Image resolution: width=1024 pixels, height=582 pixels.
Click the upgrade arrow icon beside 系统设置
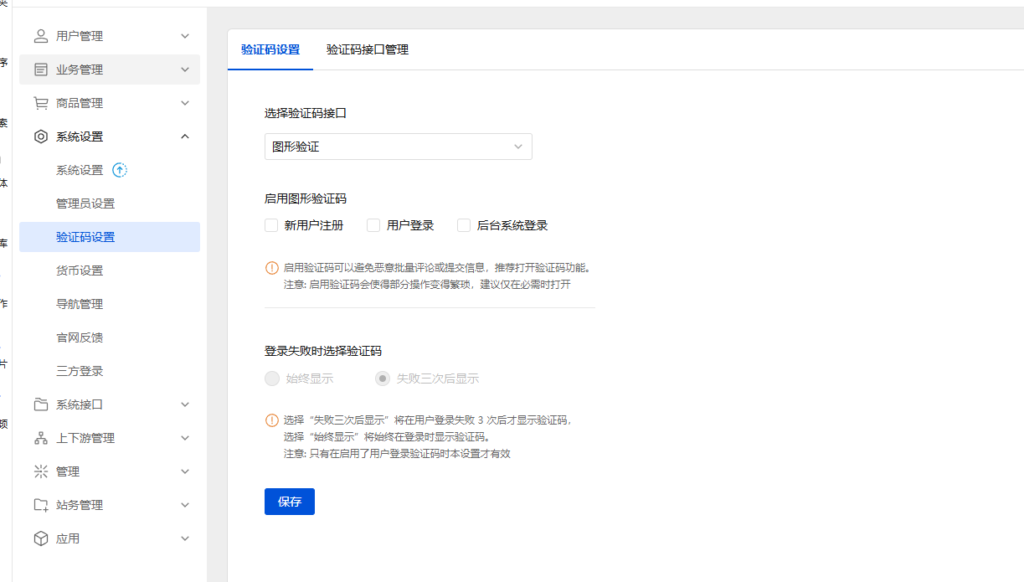[119, 170]
